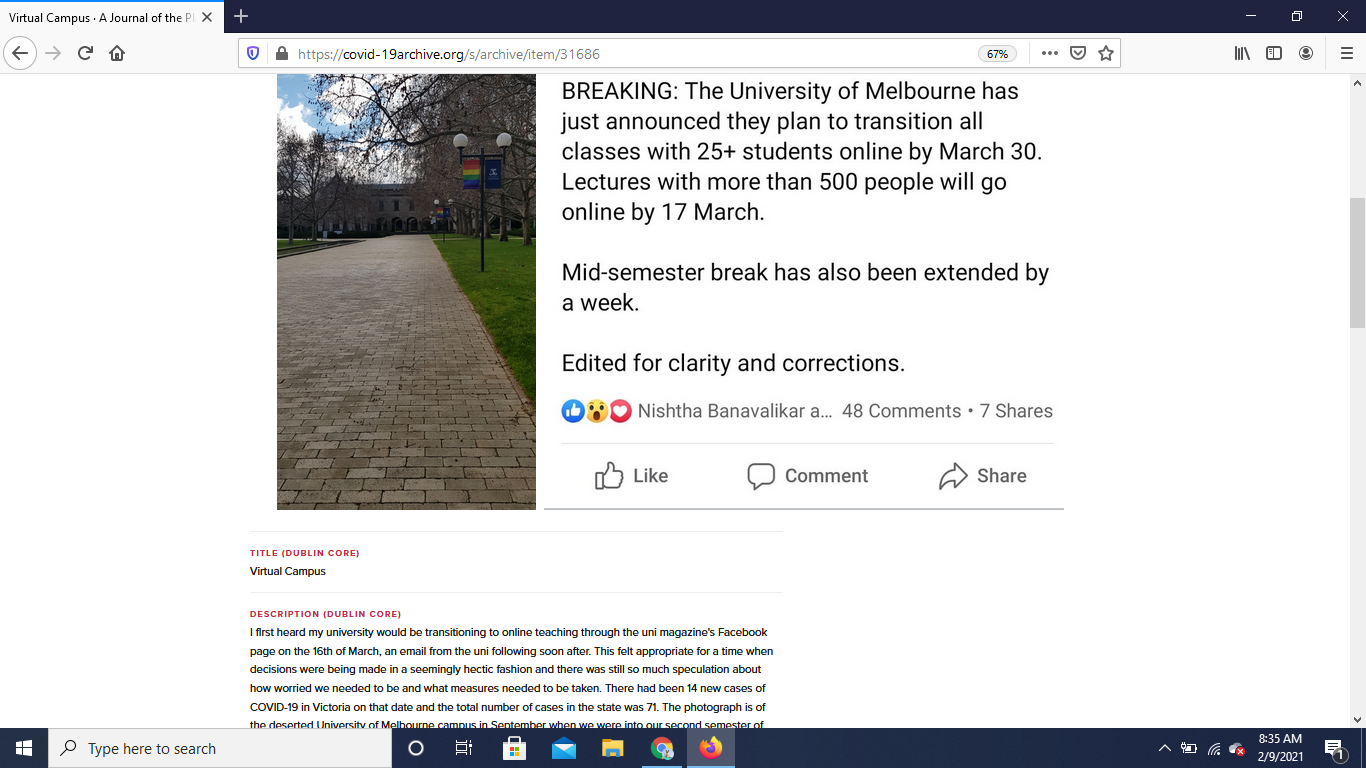This screenshot has width=1366, height=768.
Task: Click the browser Reload button
Action: click(x=85, y=54)
